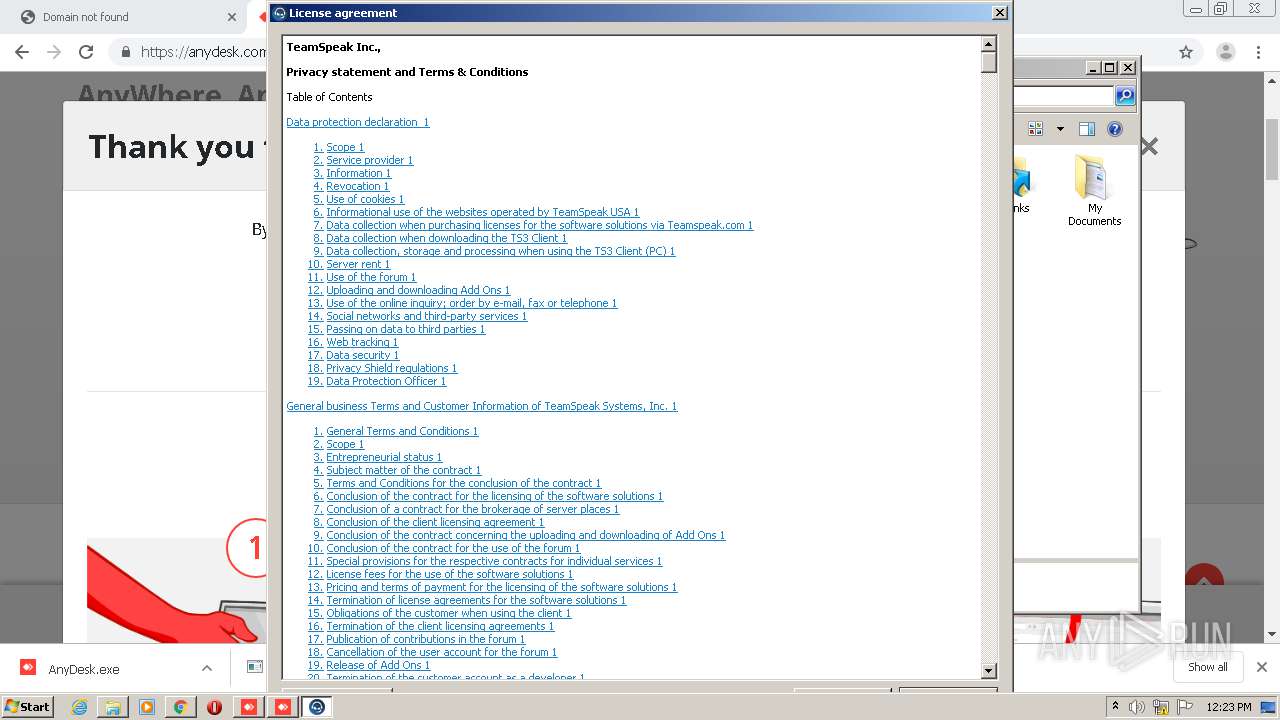
Task: Bookmark page with Chrome star icon
Action: tap(1186, 52)
